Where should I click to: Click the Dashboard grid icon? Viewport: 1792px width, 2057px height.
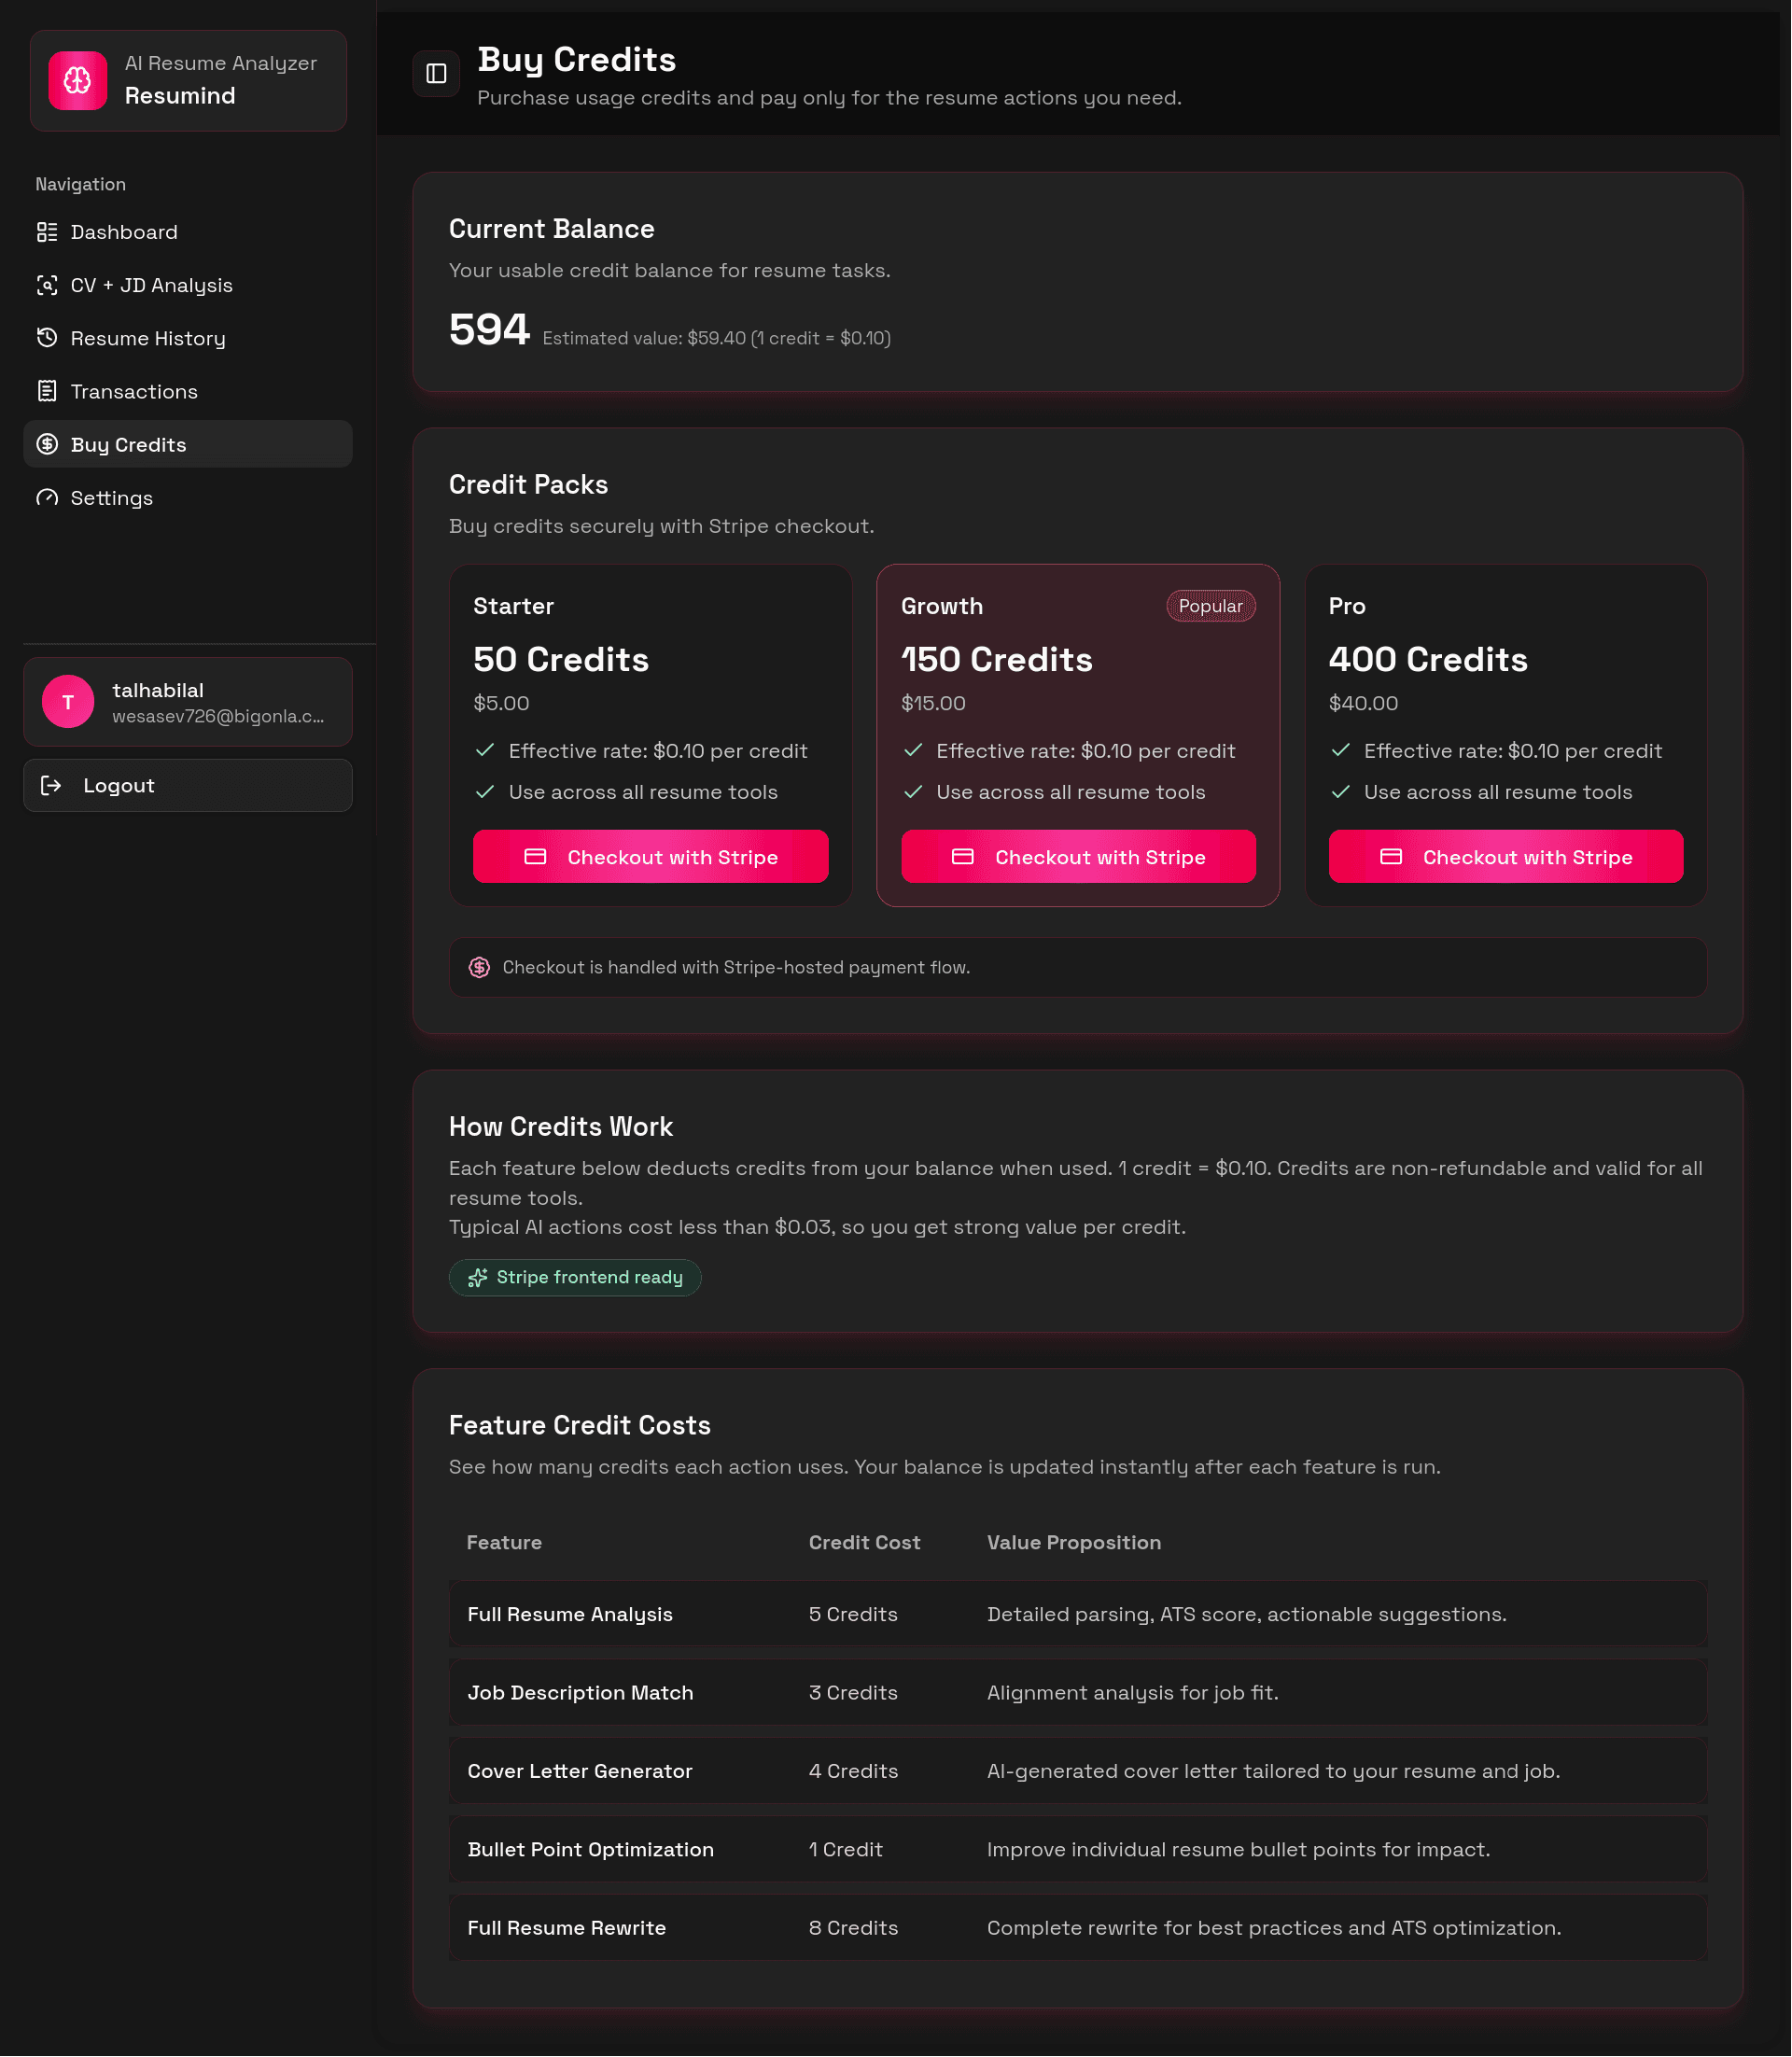47,232
